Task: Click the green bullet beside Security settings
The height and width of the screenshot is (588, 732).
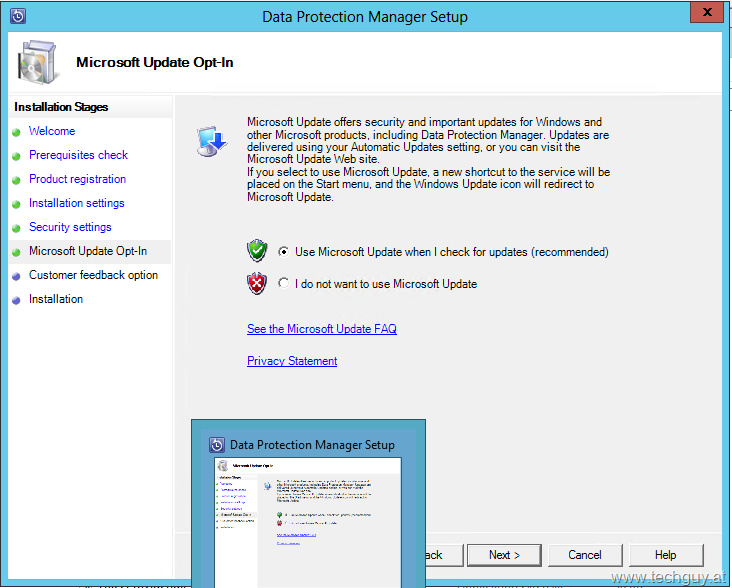Action: tap(16, 228)
